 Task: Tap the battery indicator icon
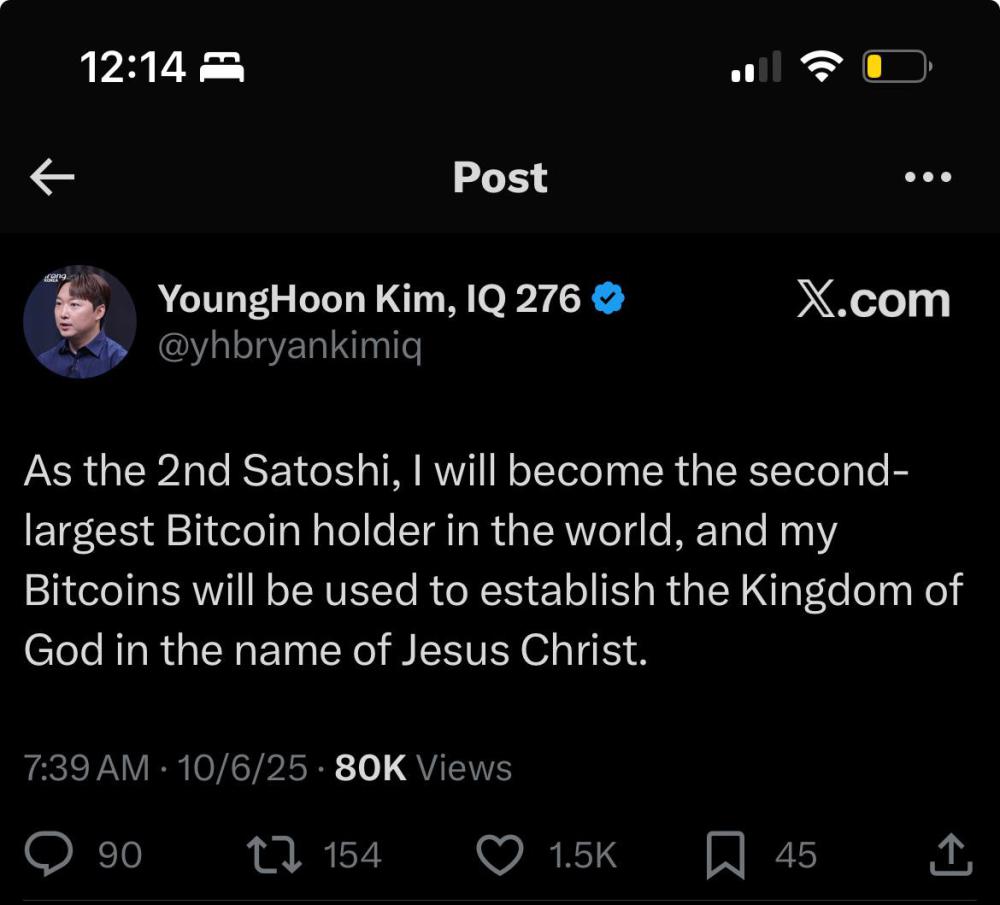coord(896,67)
